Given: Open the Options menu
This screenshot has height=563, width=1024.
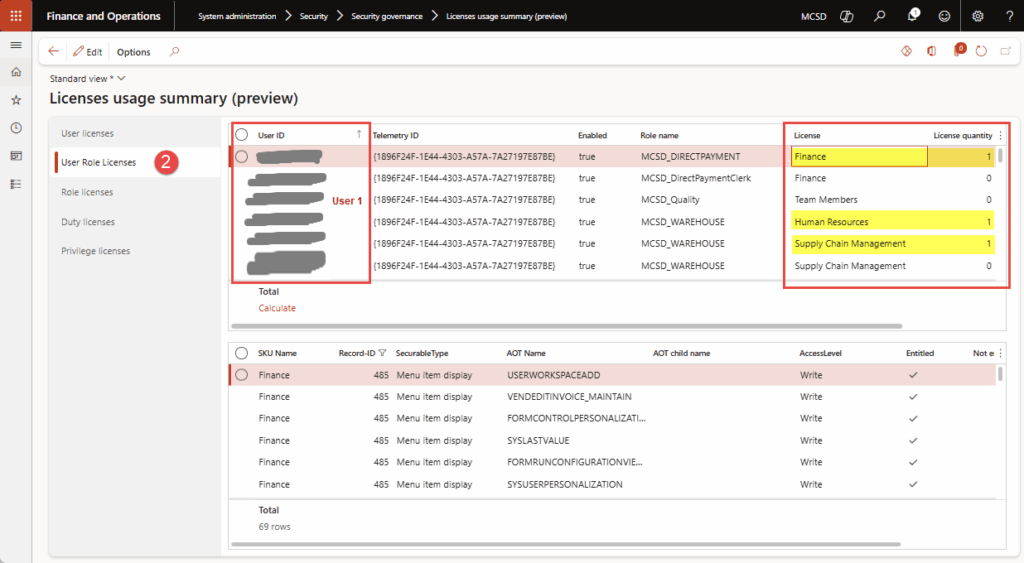Looking at the screenshot, I should pyautogui.click(x=133, y=52).
